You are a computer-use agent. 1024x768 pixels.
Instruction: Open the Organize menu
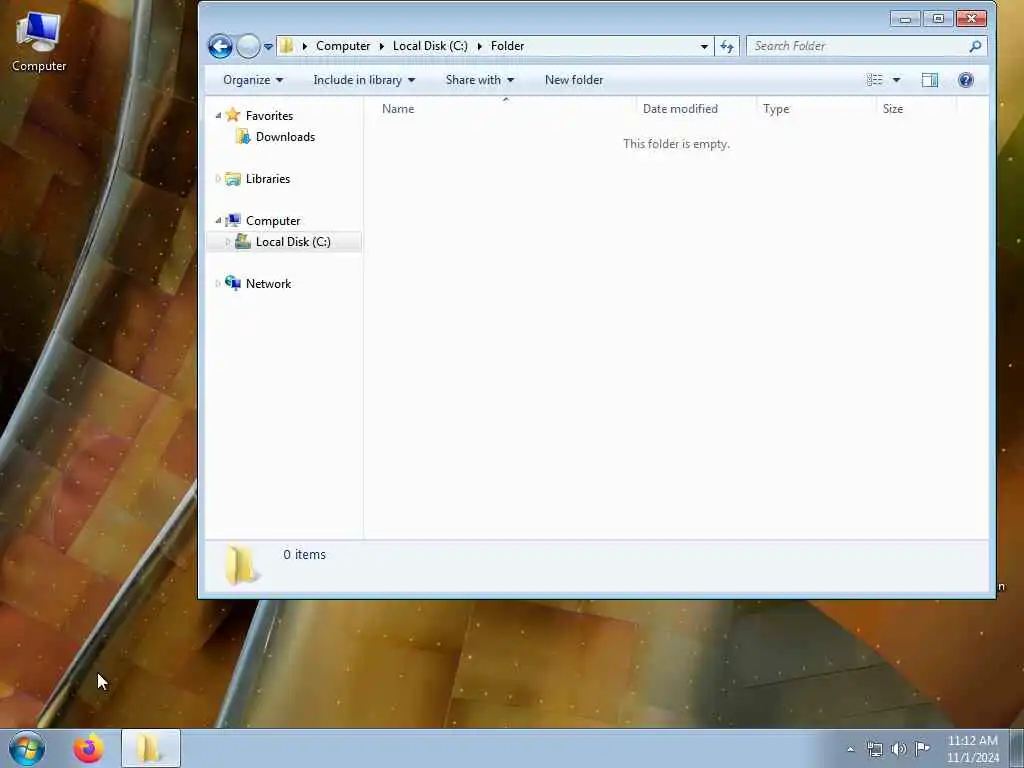[x=253, y=80]
